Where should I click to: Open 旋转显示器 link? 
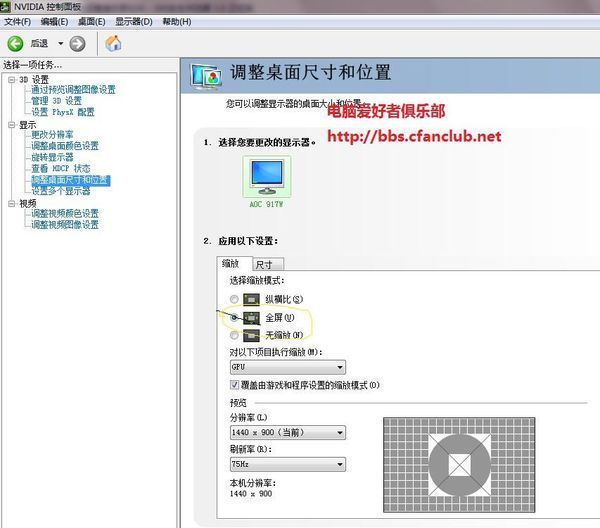pyautogui.click(x=52, y=157)
